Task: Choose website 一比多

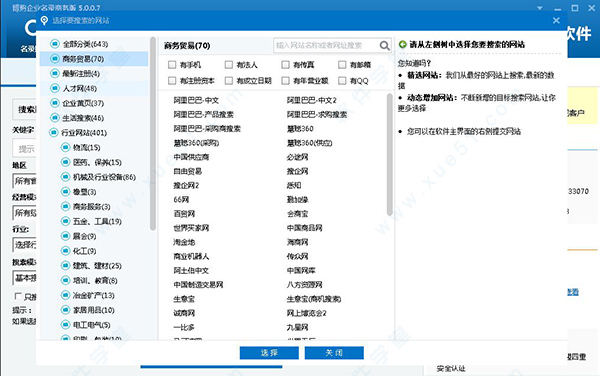Action: coord(184,327)
